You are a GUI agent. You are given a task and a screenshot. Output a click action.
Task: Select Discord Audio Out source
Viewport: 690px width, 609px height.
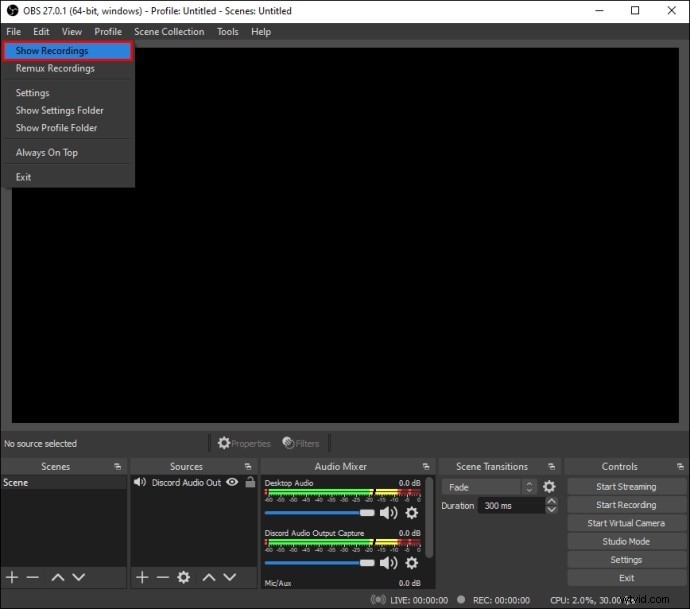pos(187,483)
